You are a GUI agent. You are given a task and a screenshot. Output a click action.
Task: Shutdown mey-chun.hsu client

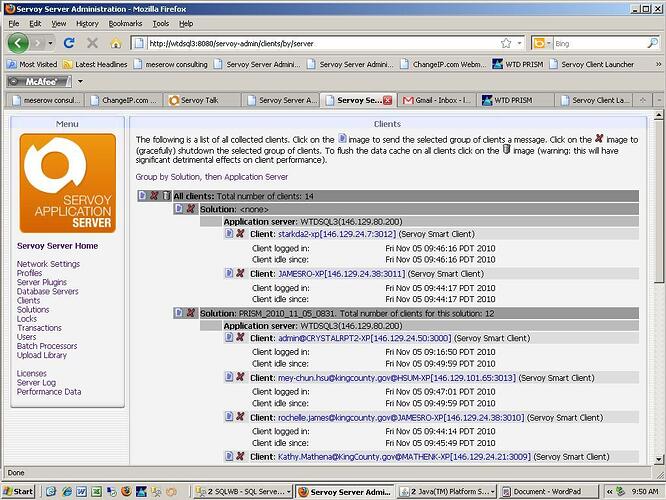[x=240, y=377]
